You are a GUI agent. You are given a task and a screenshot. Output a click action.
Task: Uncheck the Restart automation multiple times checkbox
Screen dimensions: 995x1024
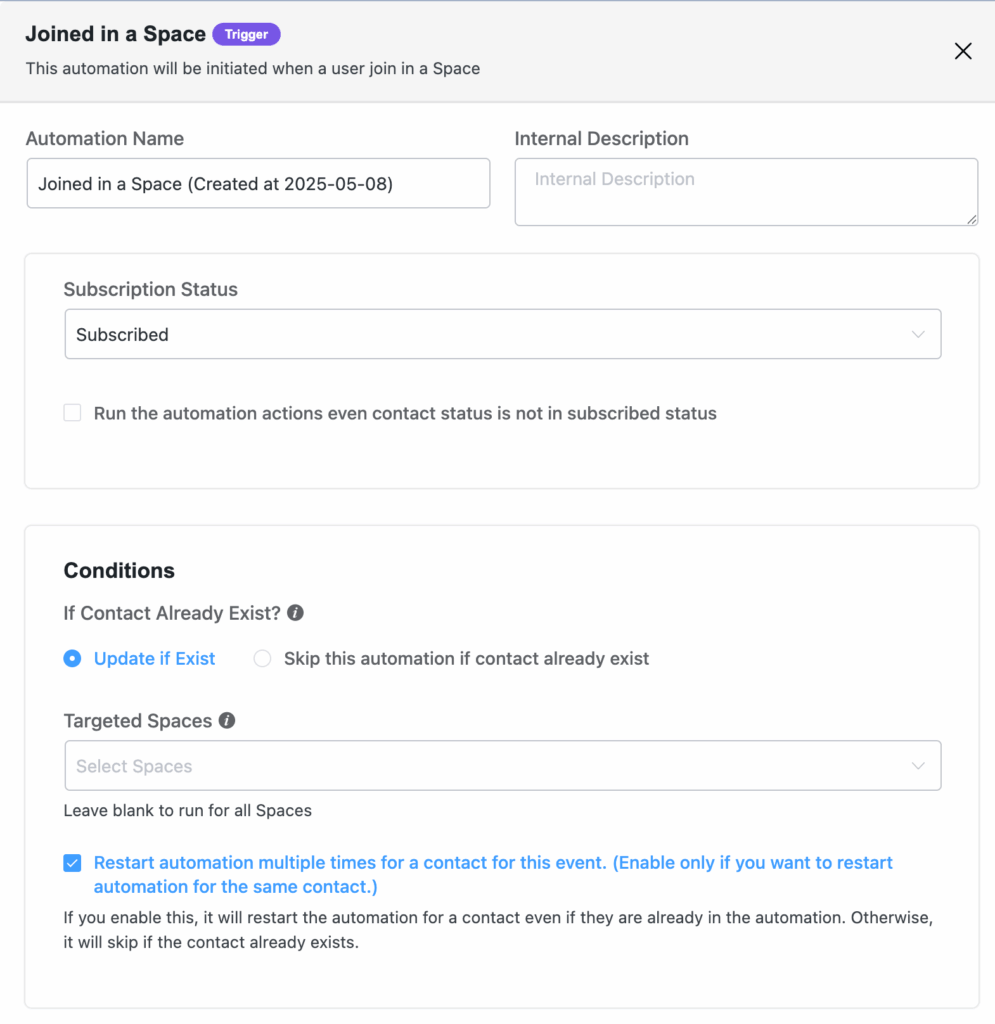pyautogui.click(x=72, y=863)
